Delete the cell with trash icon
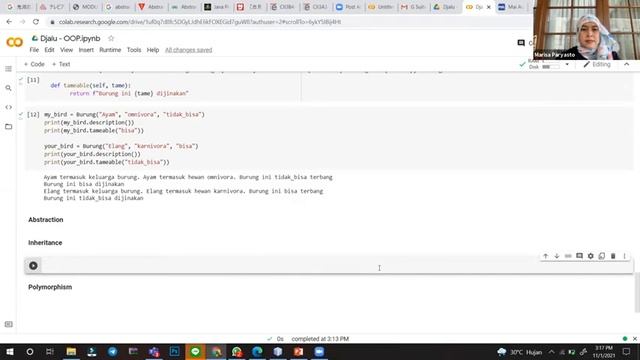The width and height of the screenshot is (640, 360). (x=613, y=256)
